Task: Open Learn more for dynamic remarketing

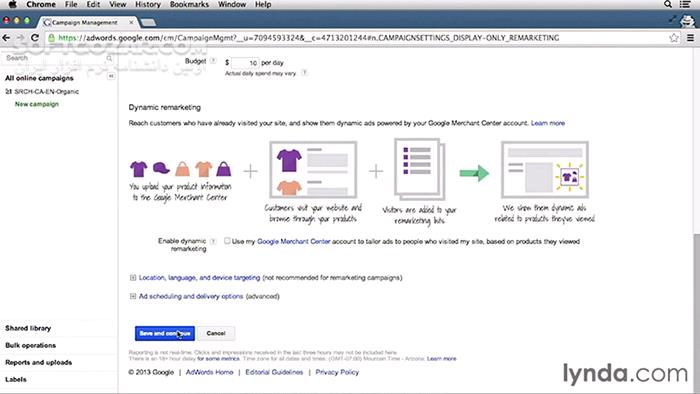Action: (548, 123)
